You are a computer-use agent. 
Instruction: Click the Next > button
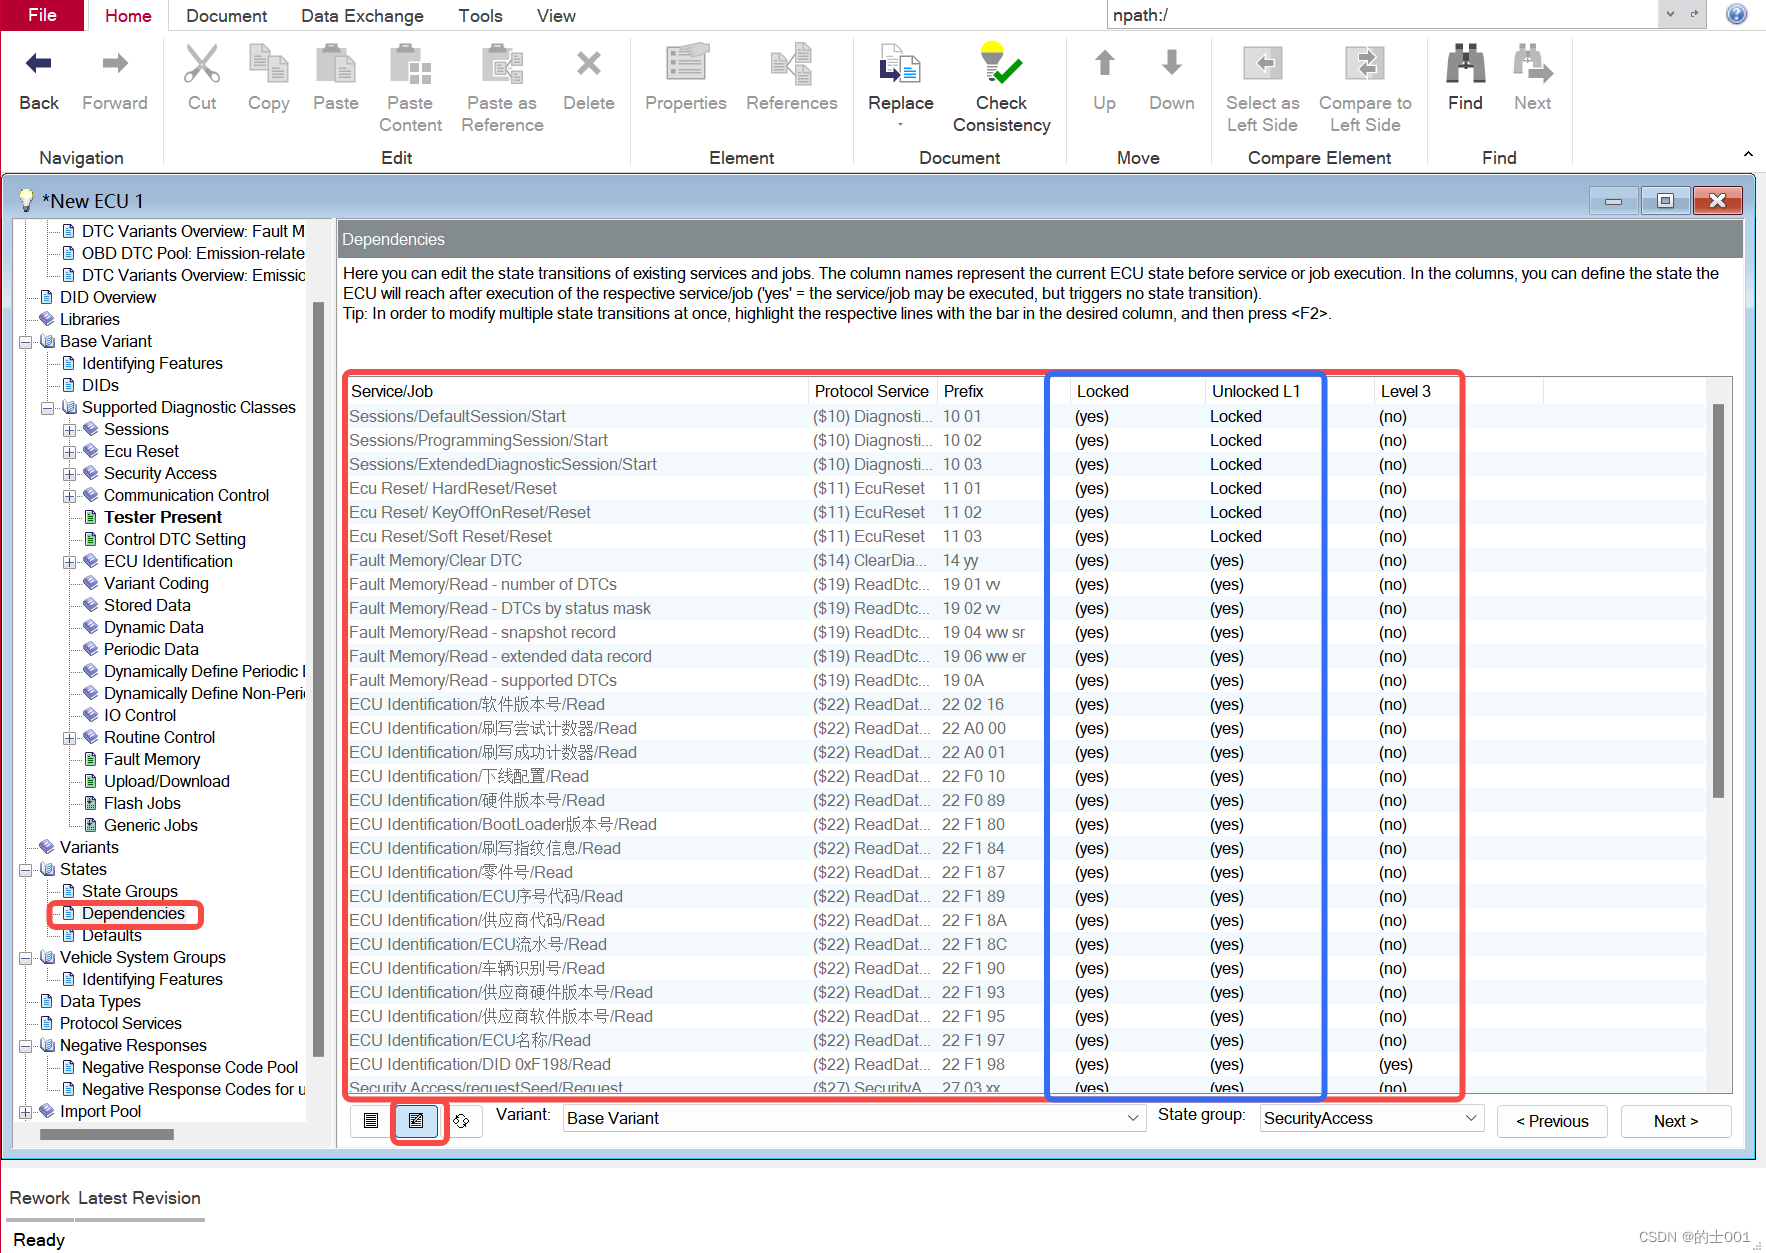[1676, 1121]
